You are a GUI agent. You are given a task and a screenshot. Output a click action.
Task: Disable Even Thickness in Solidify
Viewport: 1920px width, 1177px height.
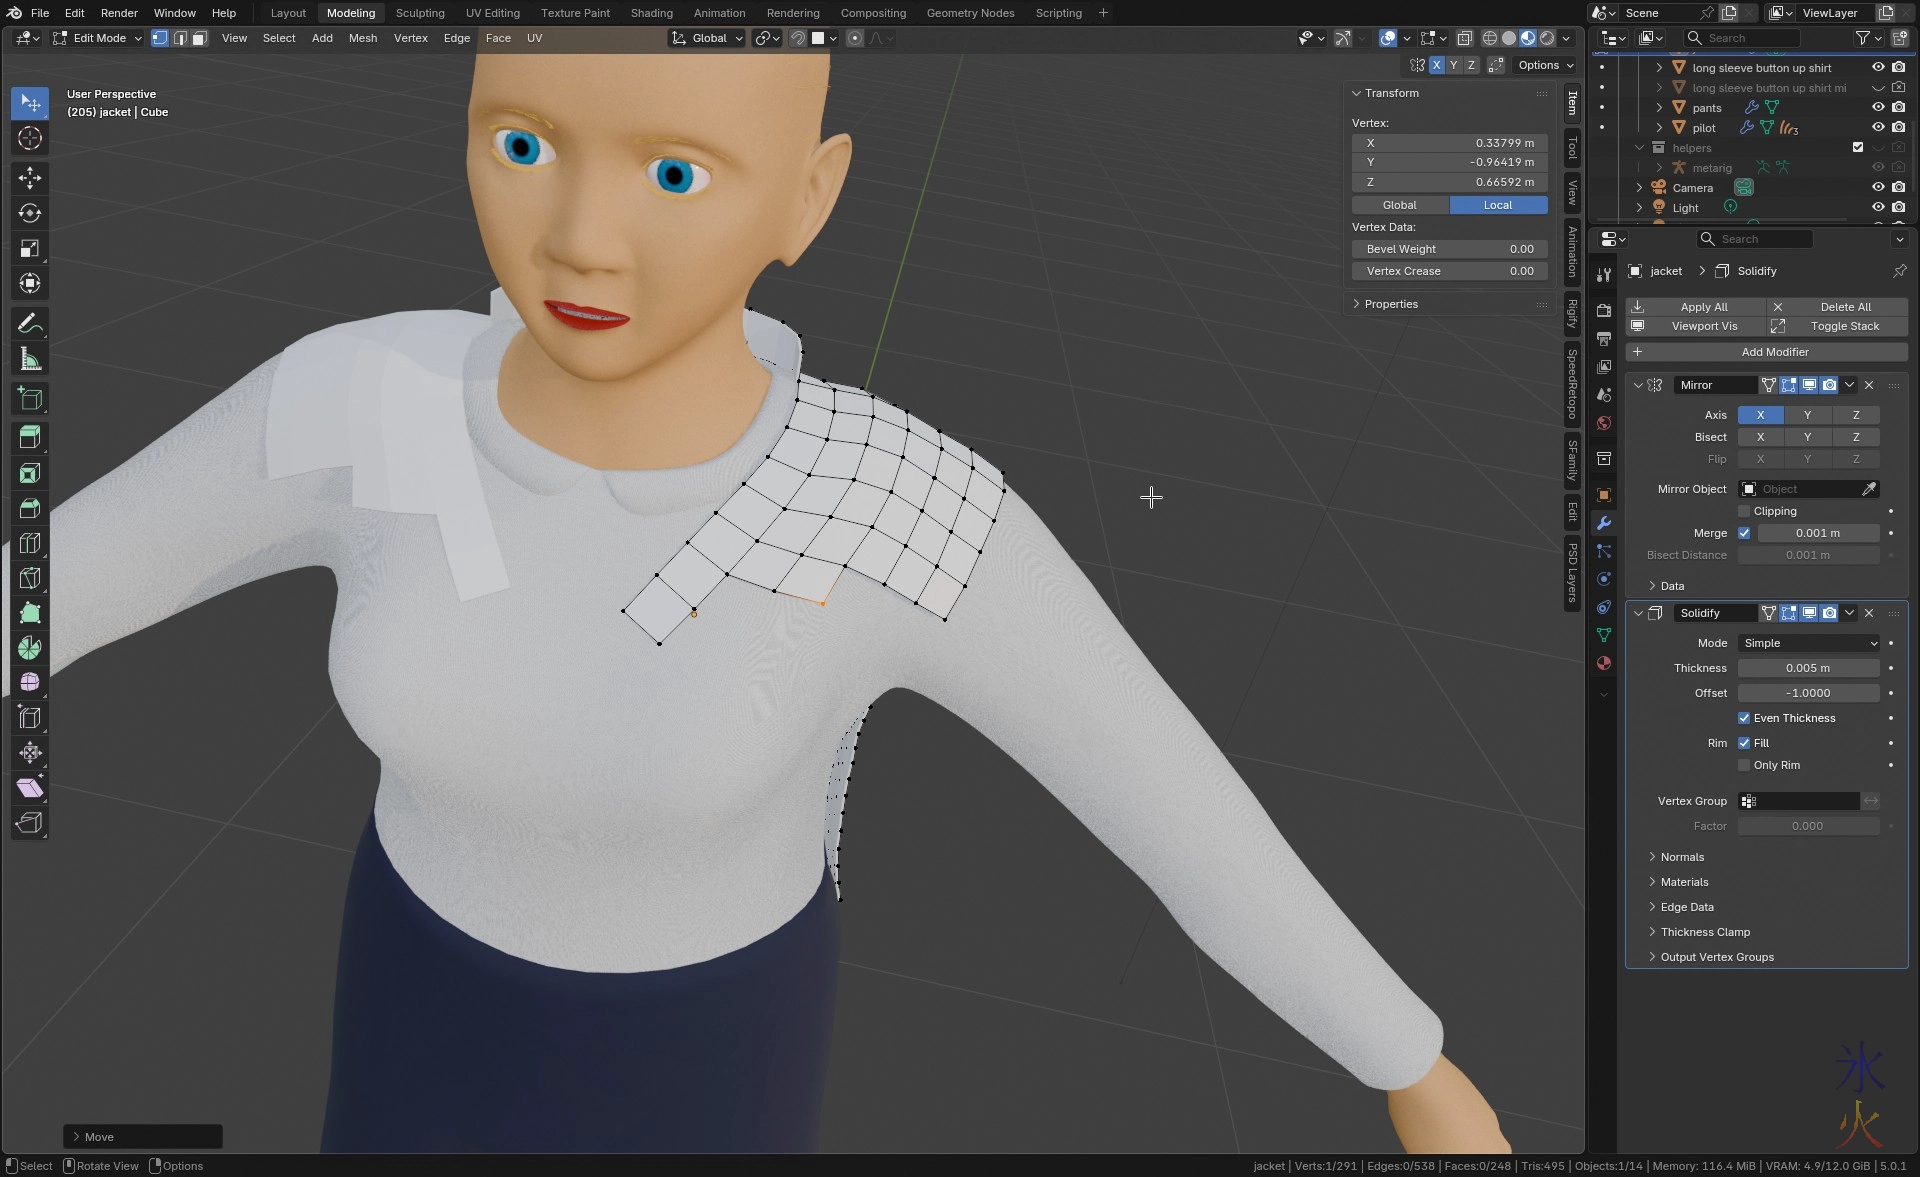tap(1745, 718)
